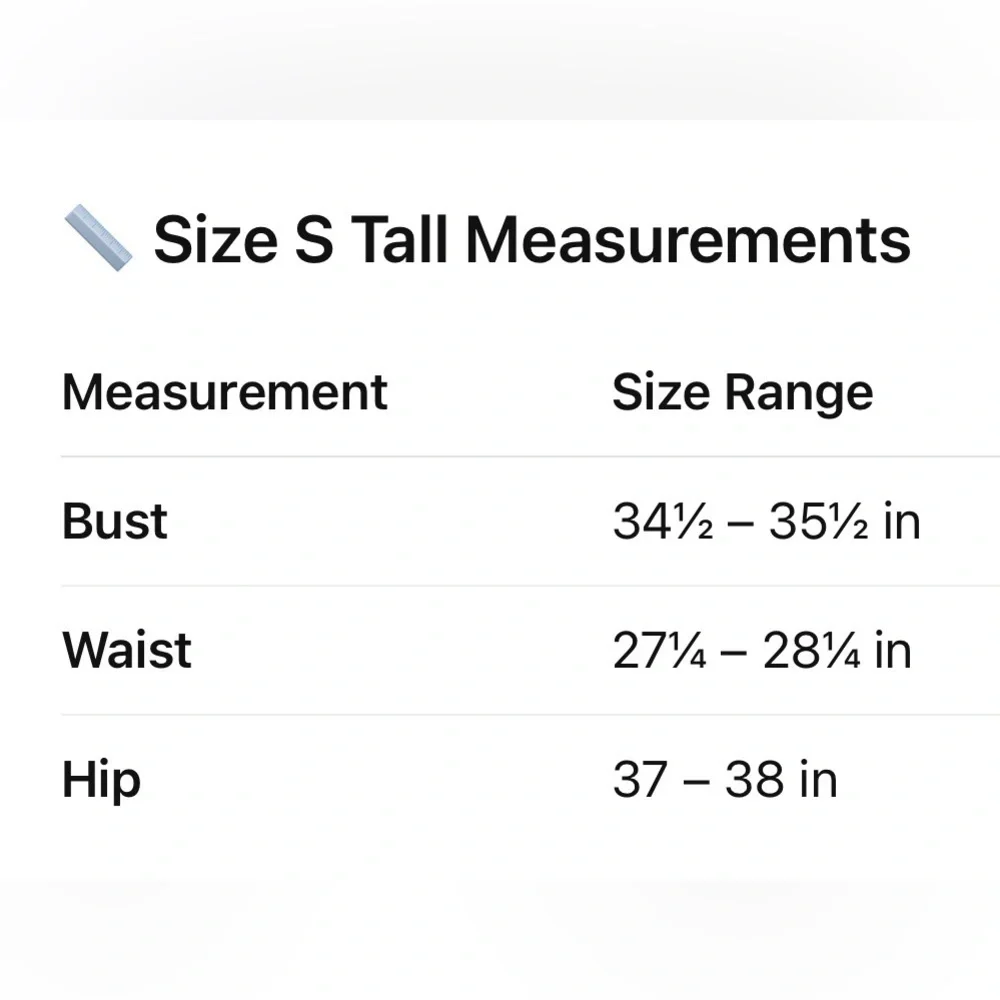1000x1000 pixels.
Task: Click the 34½ bust lower value
Action: (x=662, y=522)
